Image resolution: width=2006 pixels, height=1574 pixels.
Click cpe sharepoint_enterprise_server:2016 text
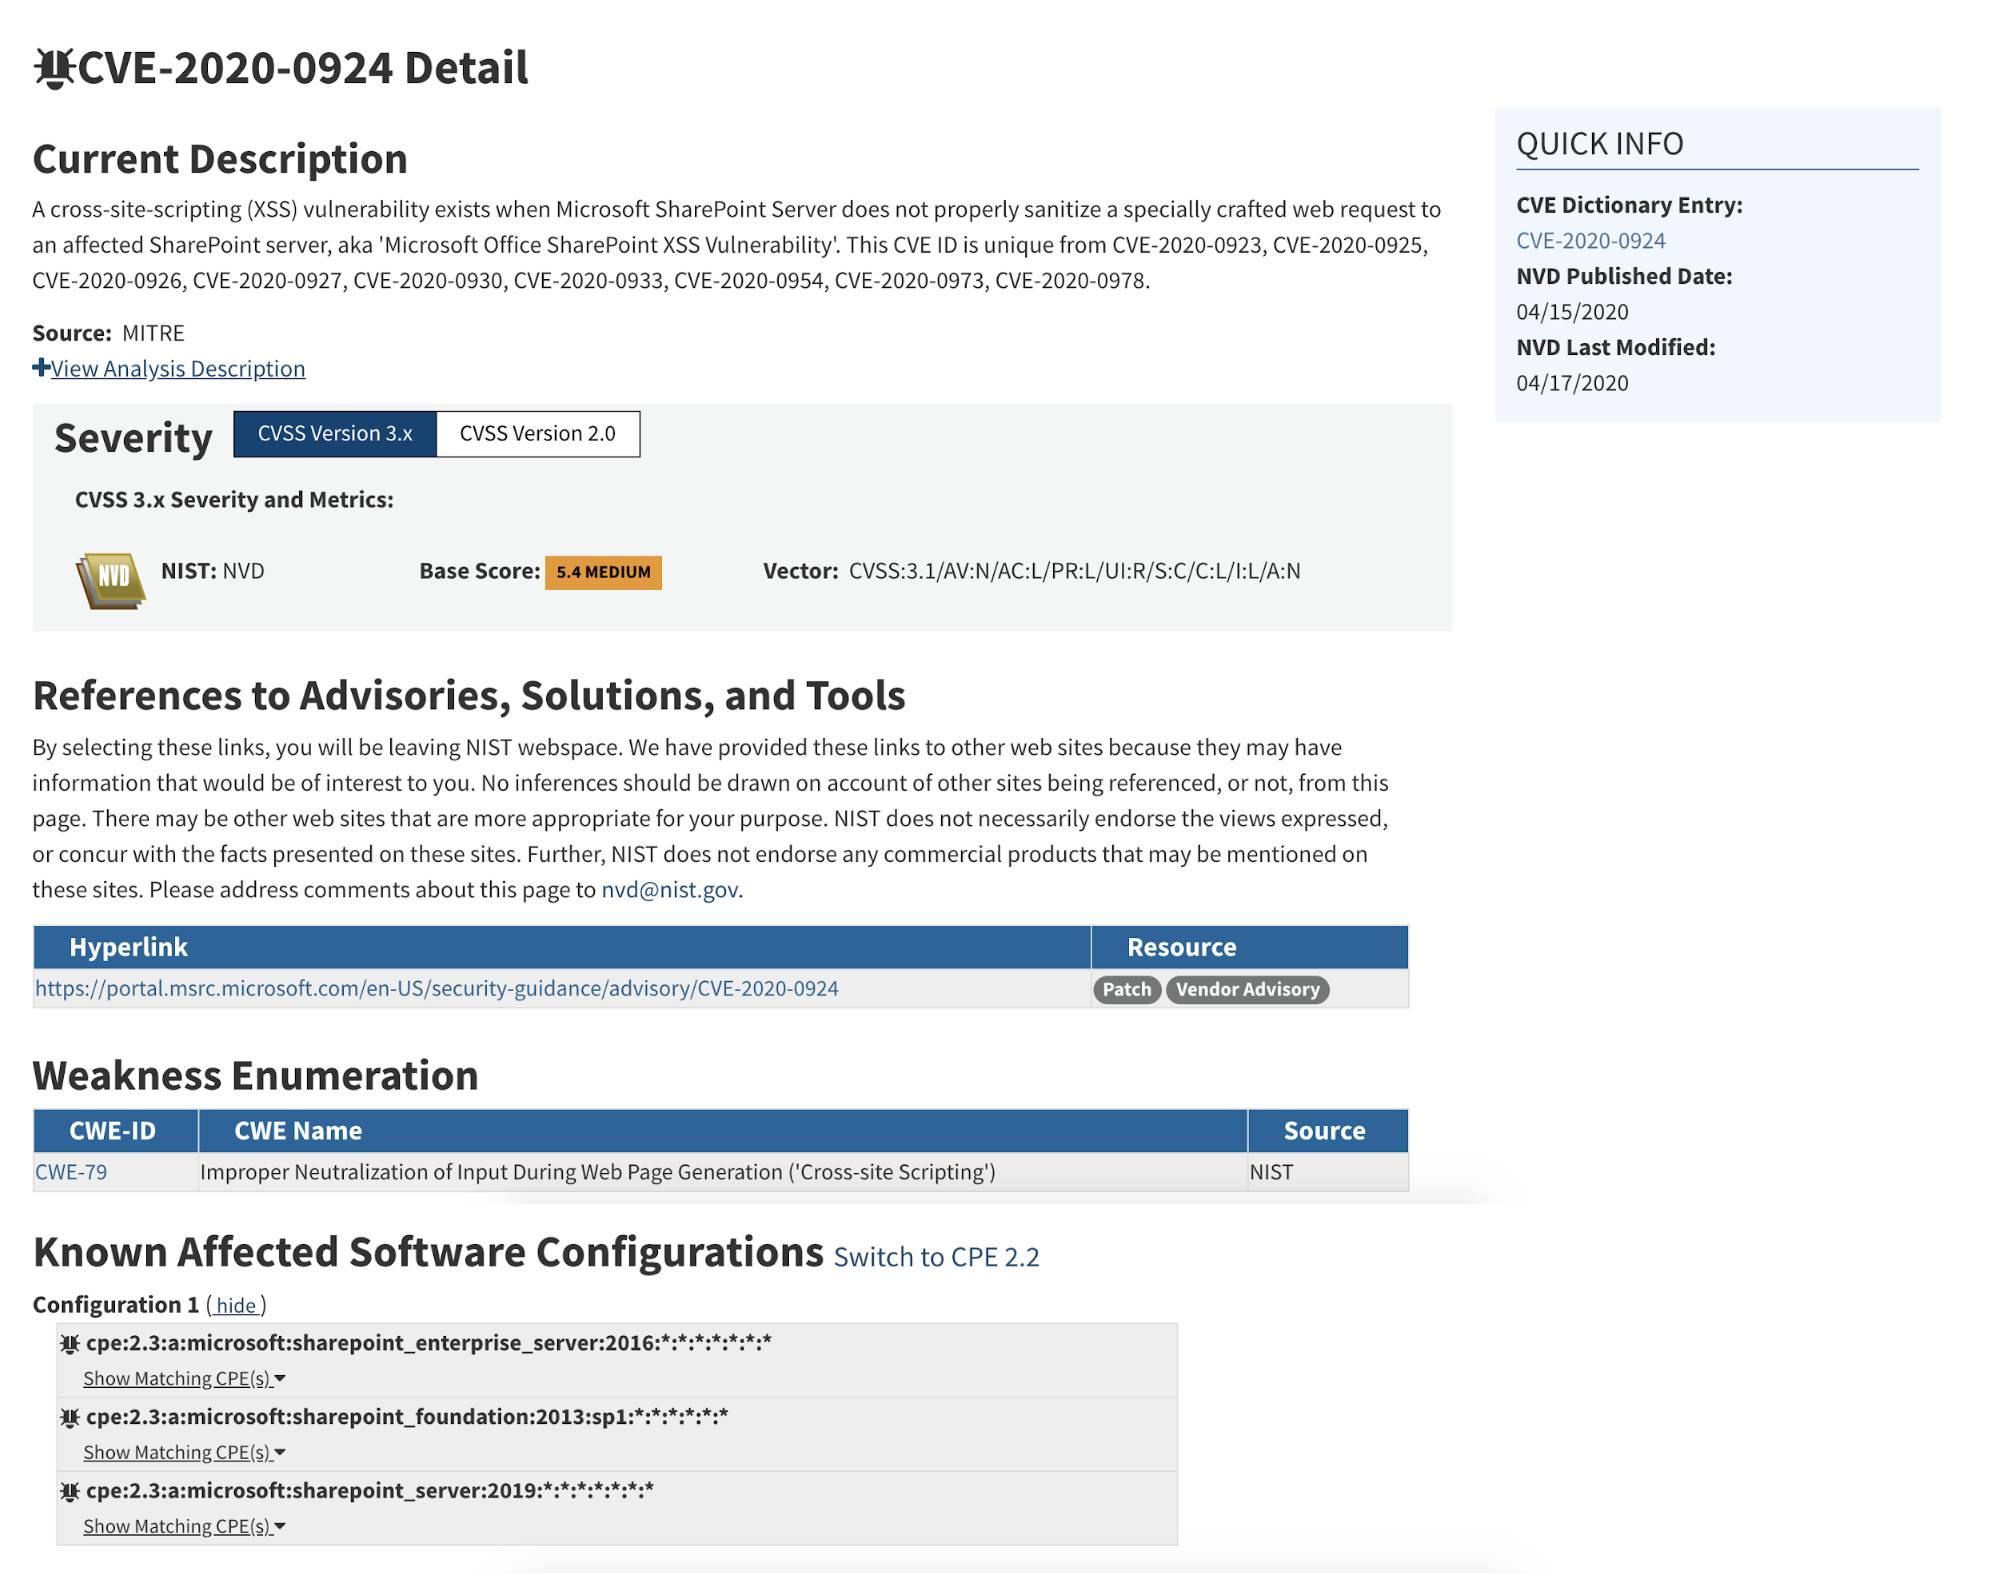(x=429, y=1343)
